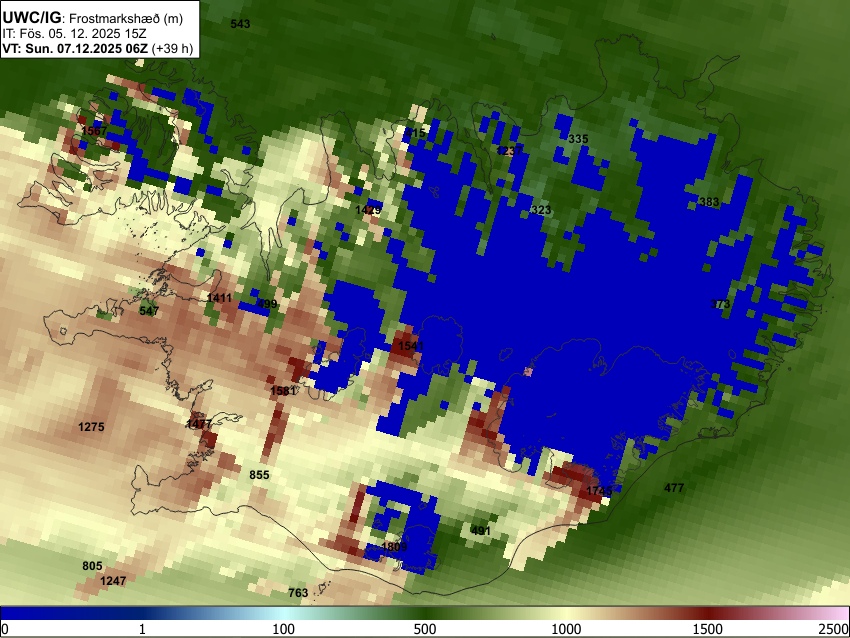This screenshot has height=638, width=850.
Task: Click the colorbar label 1000
Action: pyautogui.click(x=566, y=629)
